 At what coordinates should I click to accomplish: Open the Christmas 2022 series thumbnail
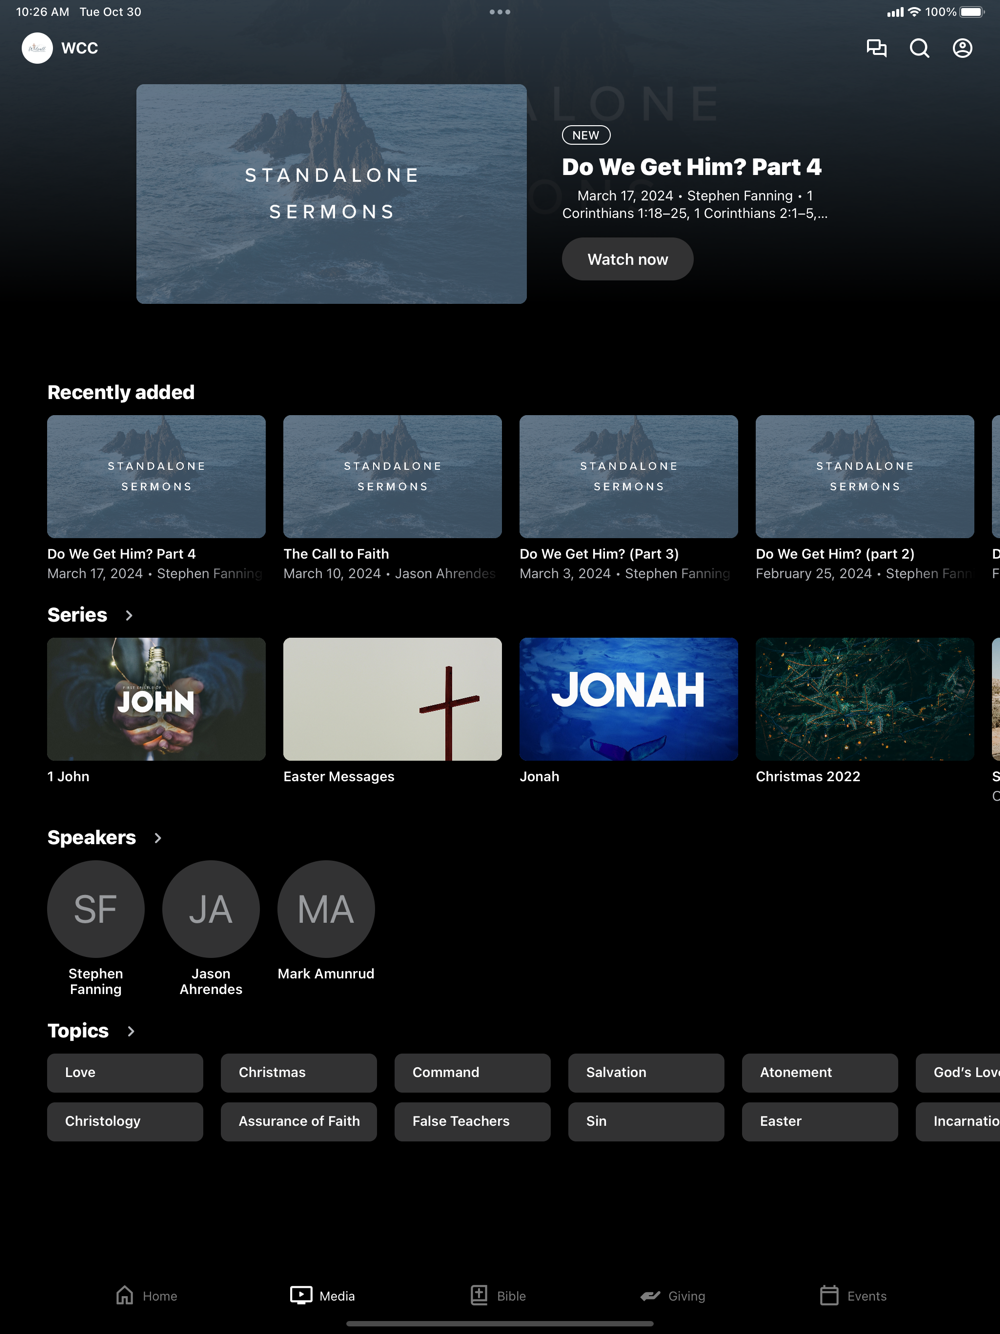(865, 699)
